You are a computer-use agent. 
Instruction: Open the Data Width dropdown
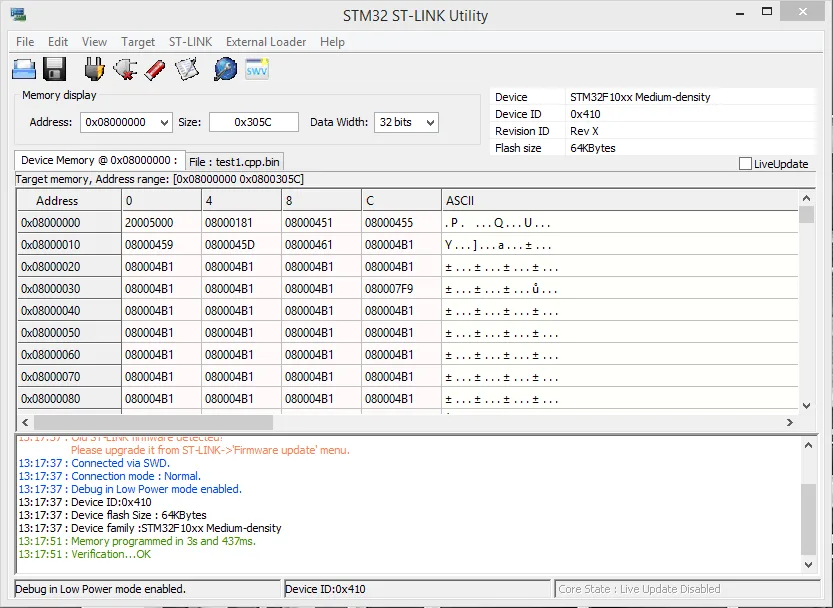pos(431,123)
